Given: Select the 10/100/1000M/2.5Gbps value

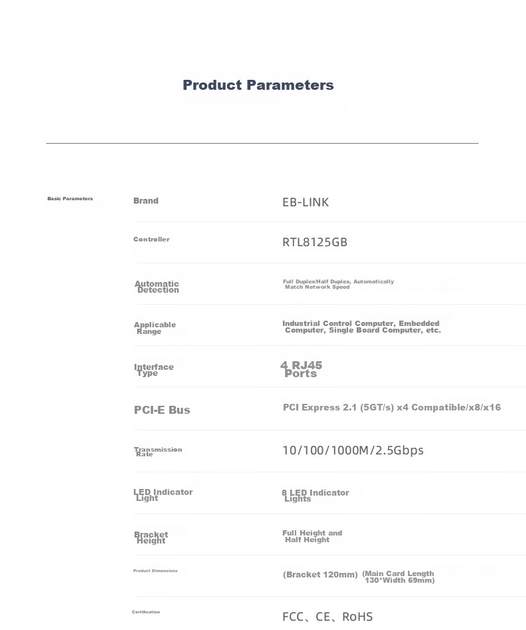Looking at the screenshot, I should 353,450.
